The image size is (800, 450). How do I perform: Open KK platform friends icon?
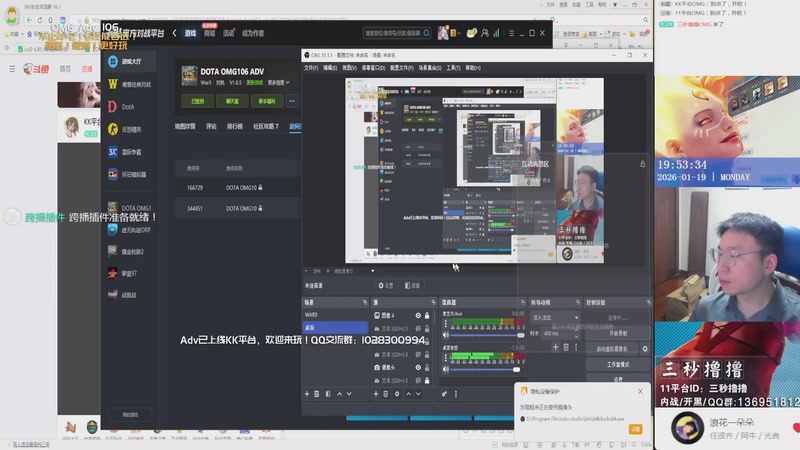pos(485,33)
